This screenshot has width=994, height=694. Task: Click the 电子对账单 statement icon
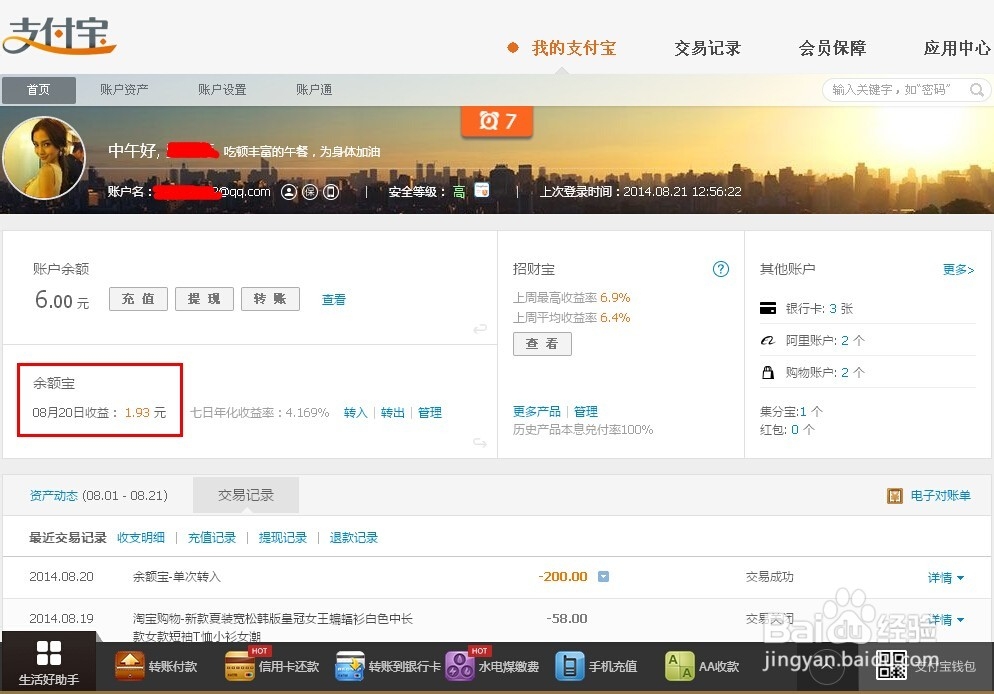pyautogui.click(x=894, y=496)
